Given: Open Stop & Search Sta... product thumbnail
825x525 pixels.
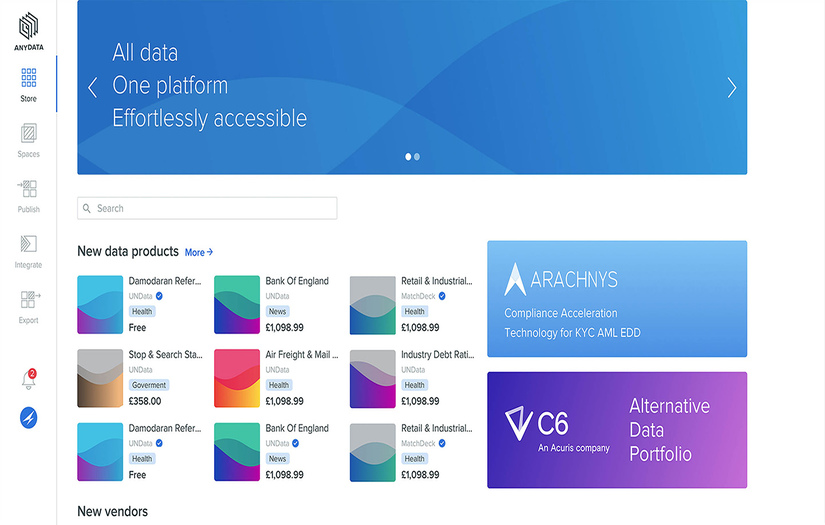Looking at the screenshot, I should [100, 378].
